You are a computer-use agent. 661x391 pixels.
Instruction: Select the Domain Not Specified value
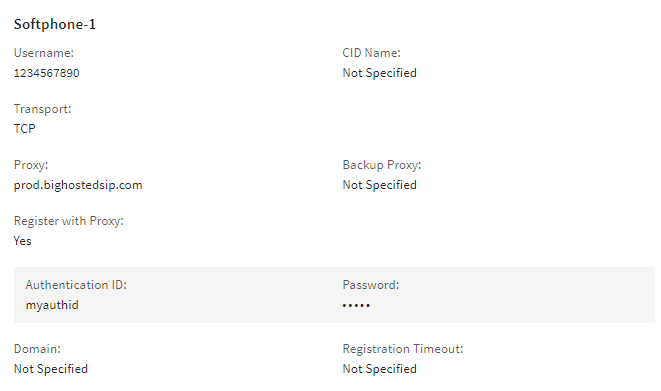tap(51, 369)
